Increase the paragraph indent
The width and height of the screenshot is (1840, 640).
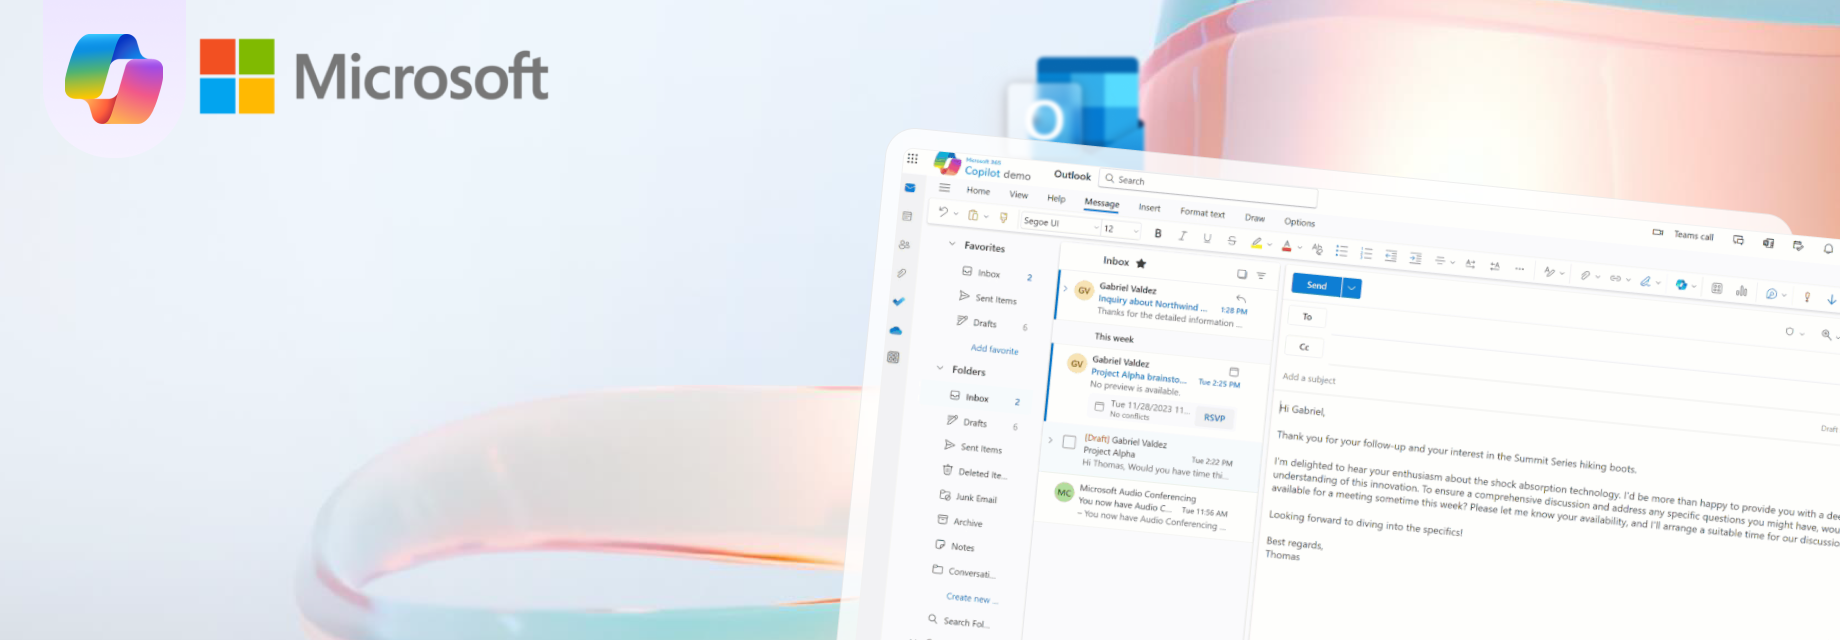1415,258
